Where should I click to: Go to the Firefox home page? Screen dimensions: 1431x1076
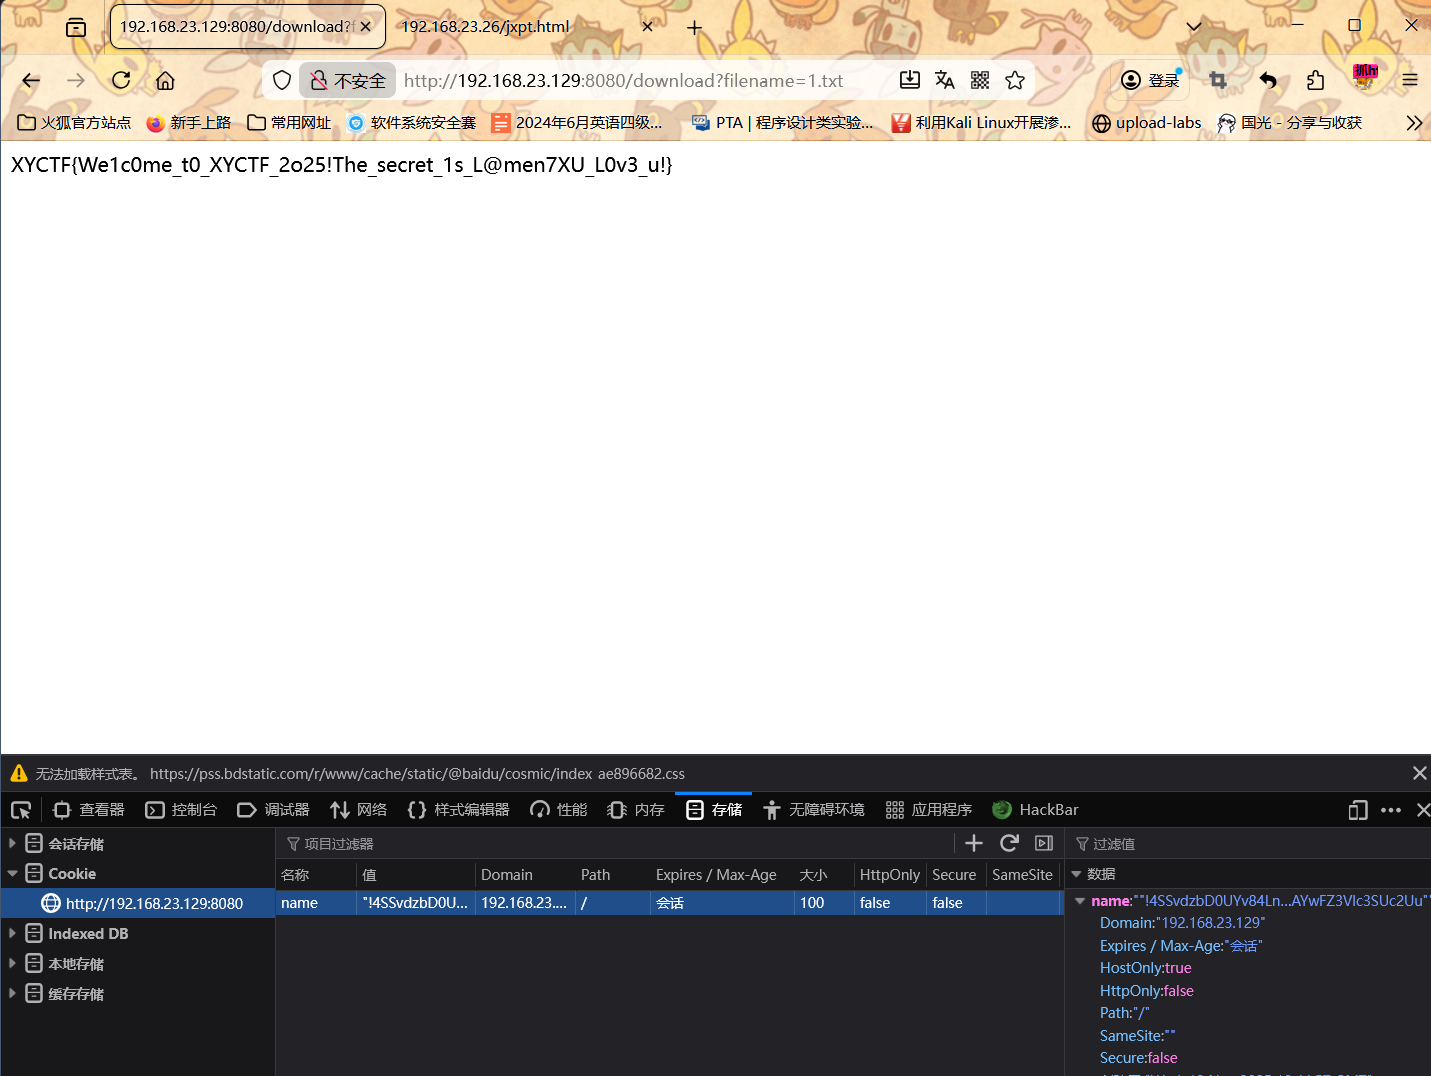click(166, 81)
